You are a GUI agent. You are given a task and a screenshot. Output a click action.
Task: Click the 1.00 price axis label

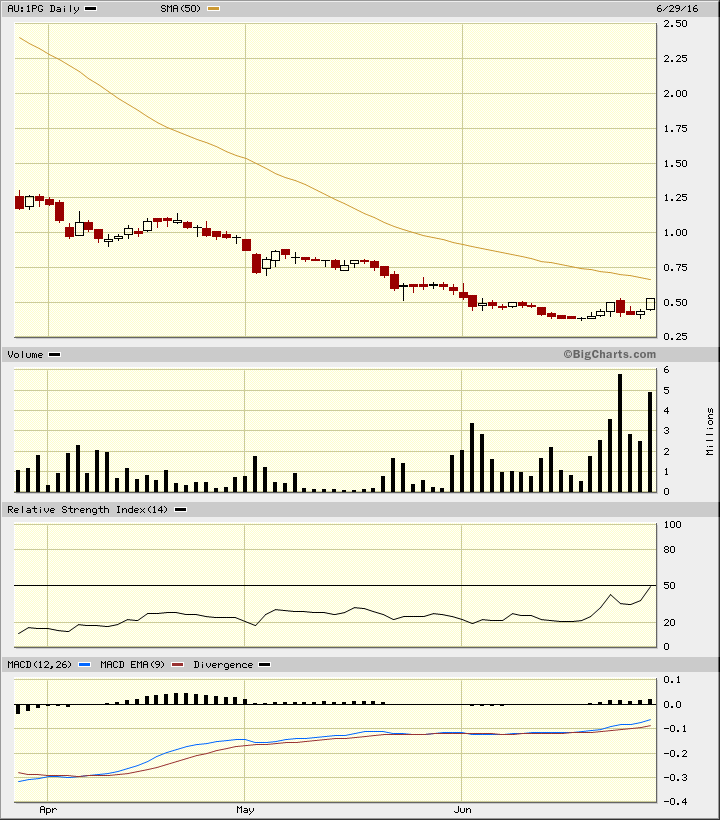676,233
